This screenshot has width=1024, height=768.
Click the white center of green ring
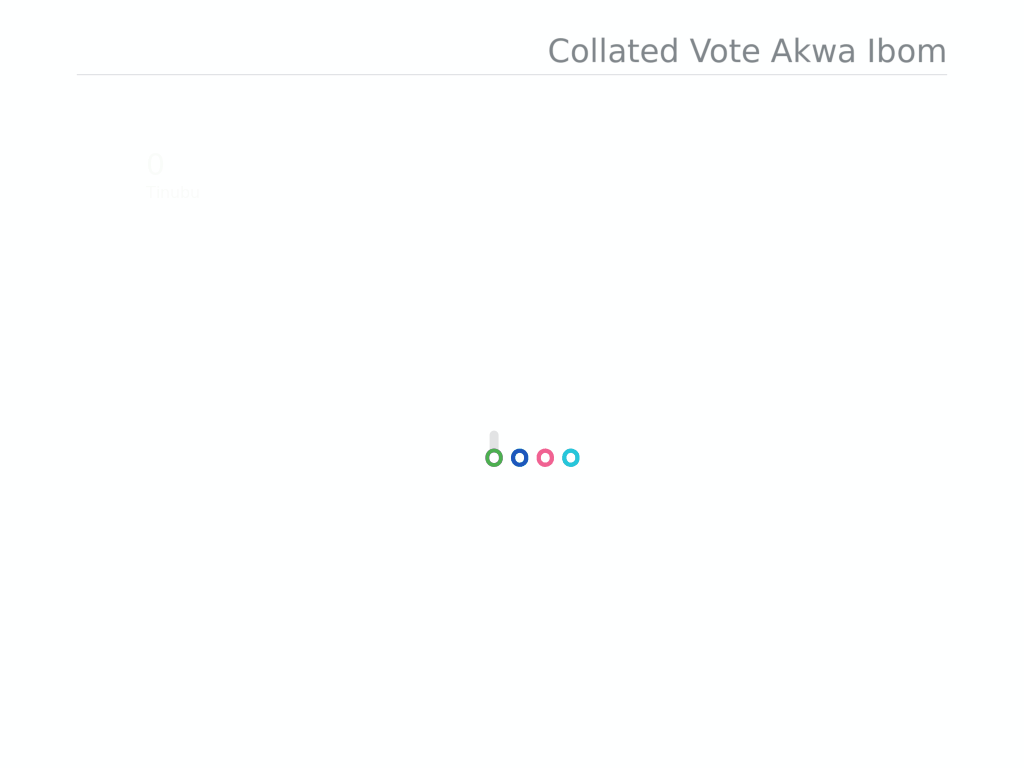point(494,458)
